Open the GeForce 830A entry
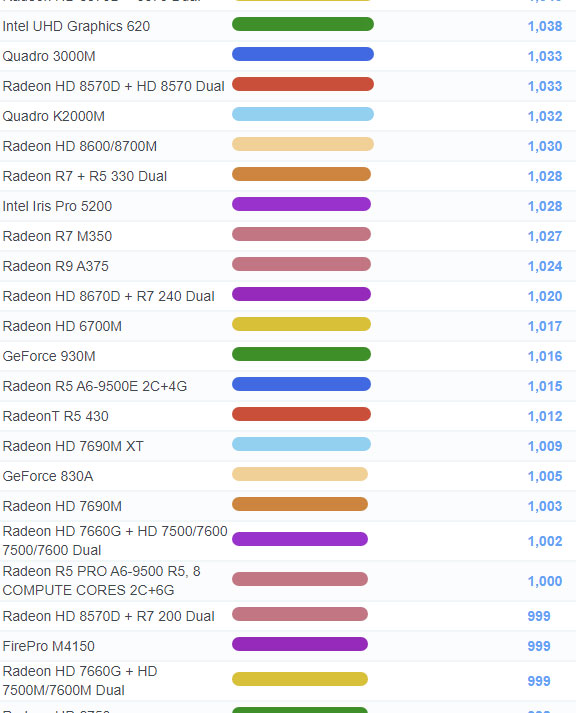 click(48, 477)
